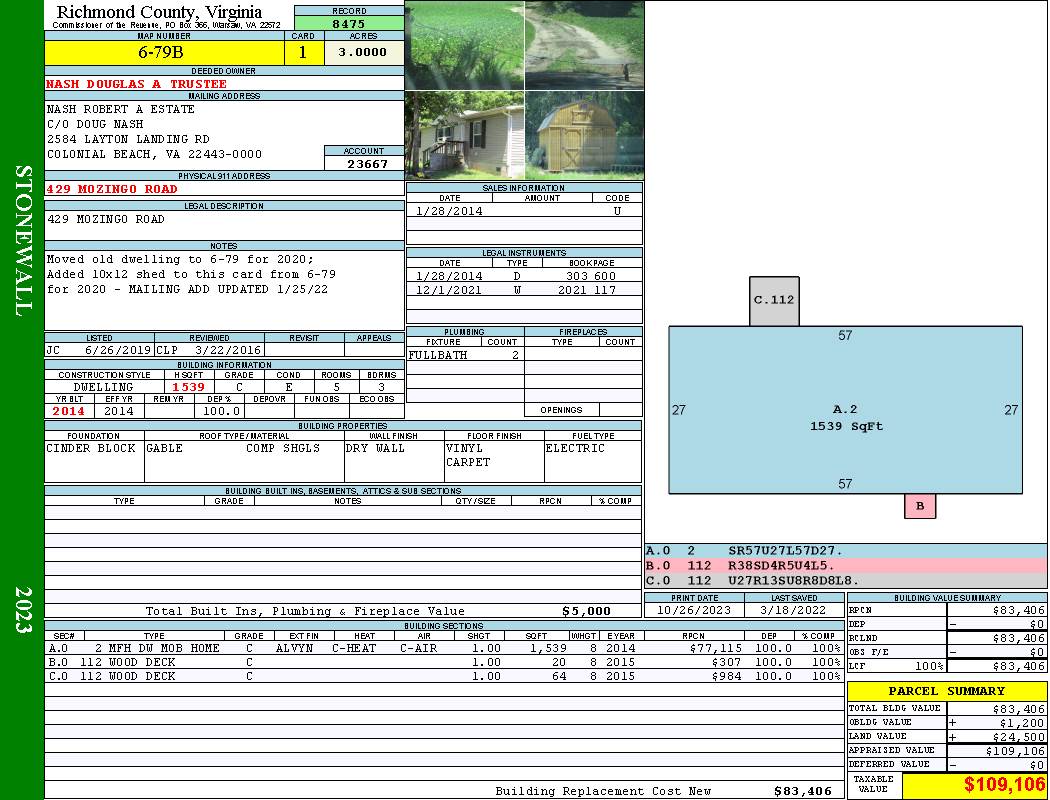Select the yellow PARCEL SUMMARY header
1050x800 pixels.
[x=946, y=691]
